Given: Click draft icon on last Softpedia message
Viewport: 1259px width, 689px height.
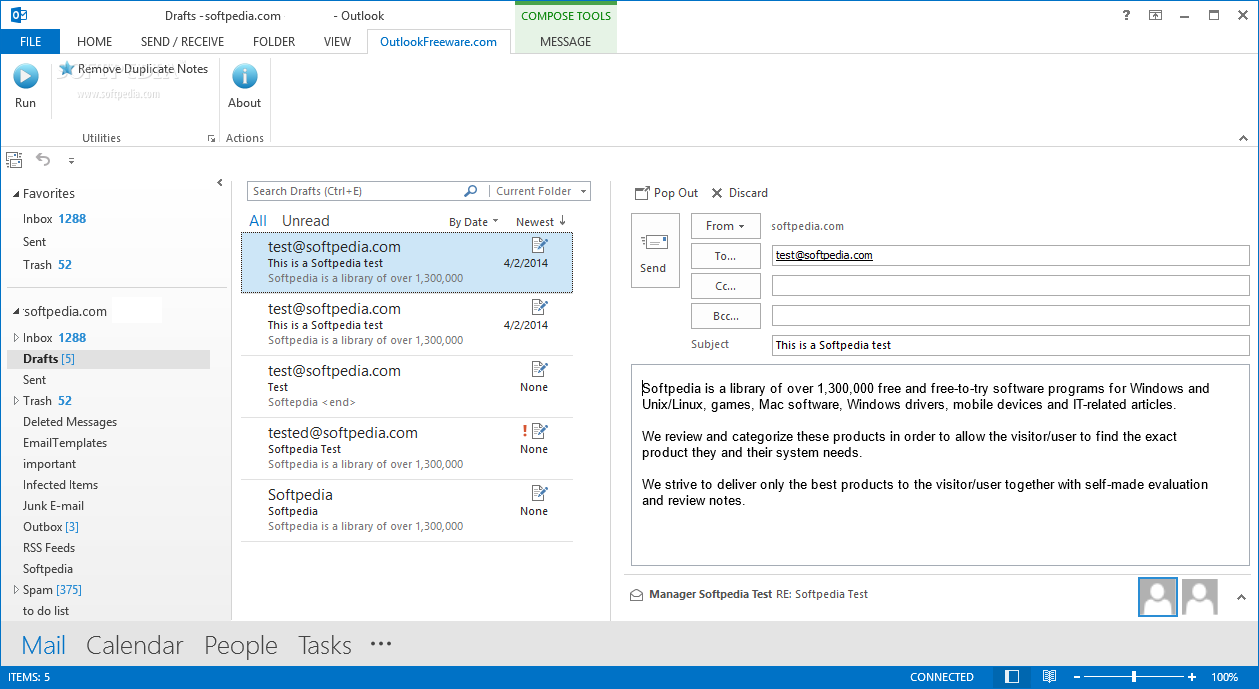Looking at the screenshot, I should click(540, 493).
